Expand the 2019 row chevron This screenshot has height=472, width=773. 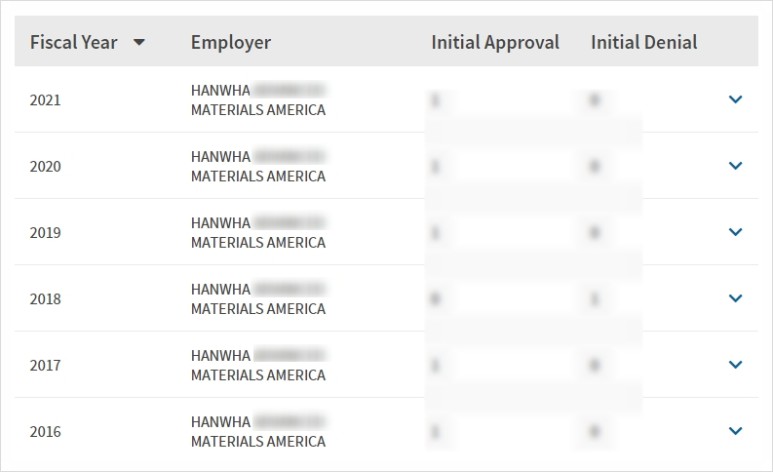tap(735, 232)
